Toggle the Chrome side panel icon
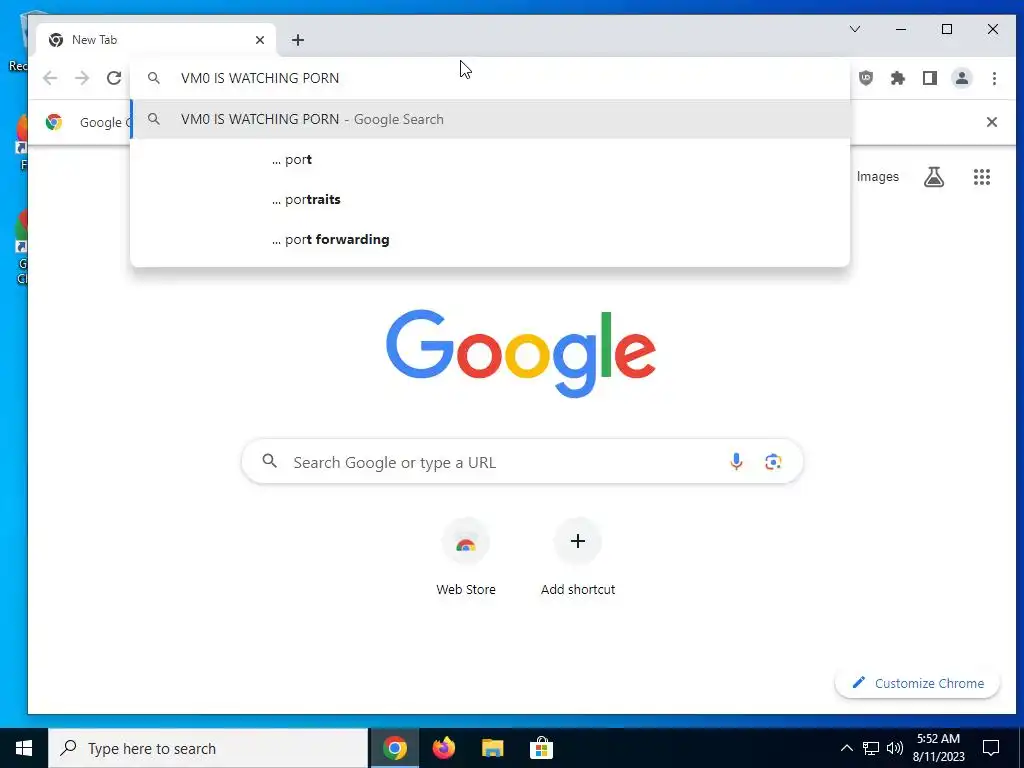 (930, 78)
